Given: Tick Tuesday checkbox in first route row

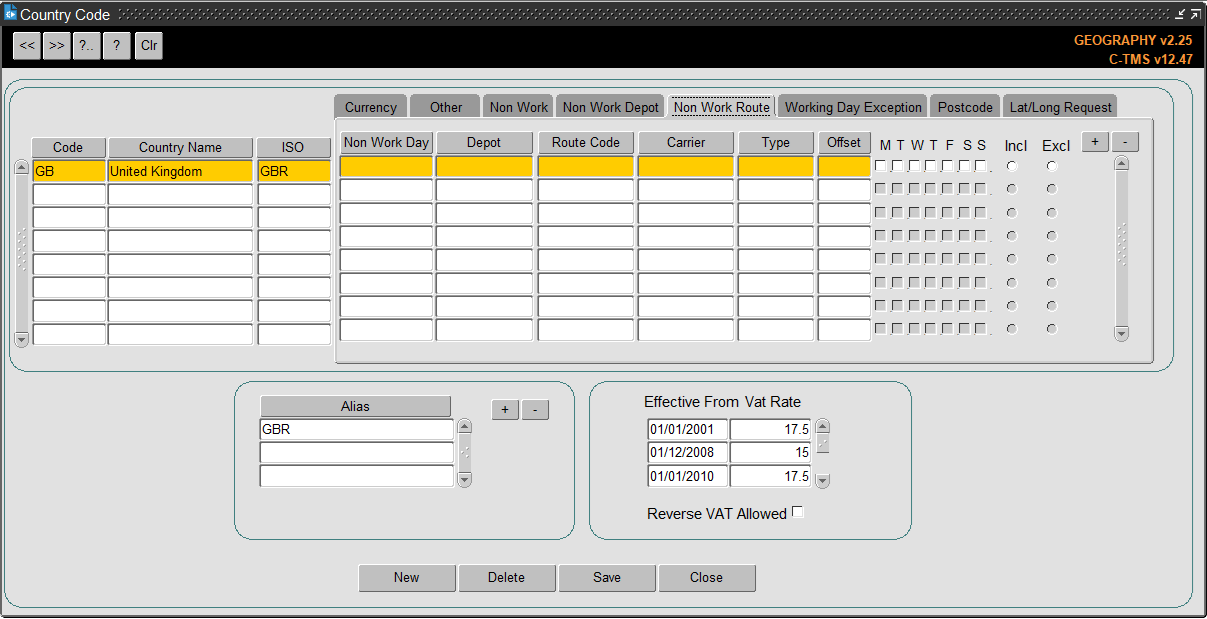Looking at the screenshot, I should (898, 166).
